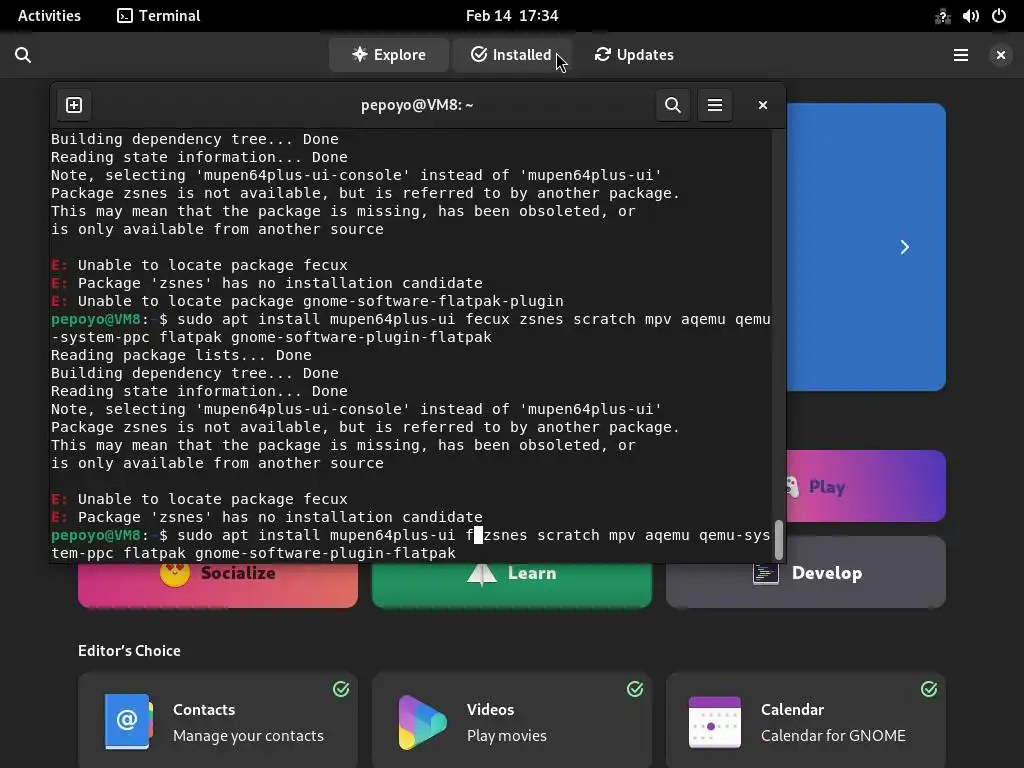Open the Activities overview
Screen dimensions: 1024x768
(x=49, y=16)
